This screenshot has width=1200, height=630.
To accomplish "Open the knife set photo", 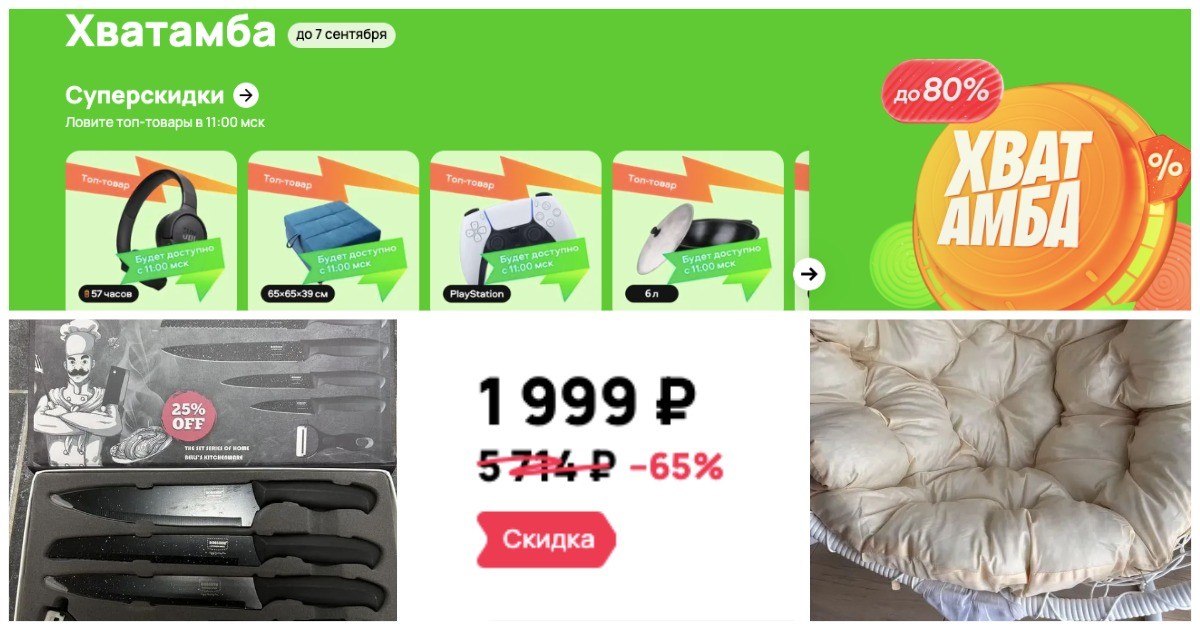I will [203, 470].
